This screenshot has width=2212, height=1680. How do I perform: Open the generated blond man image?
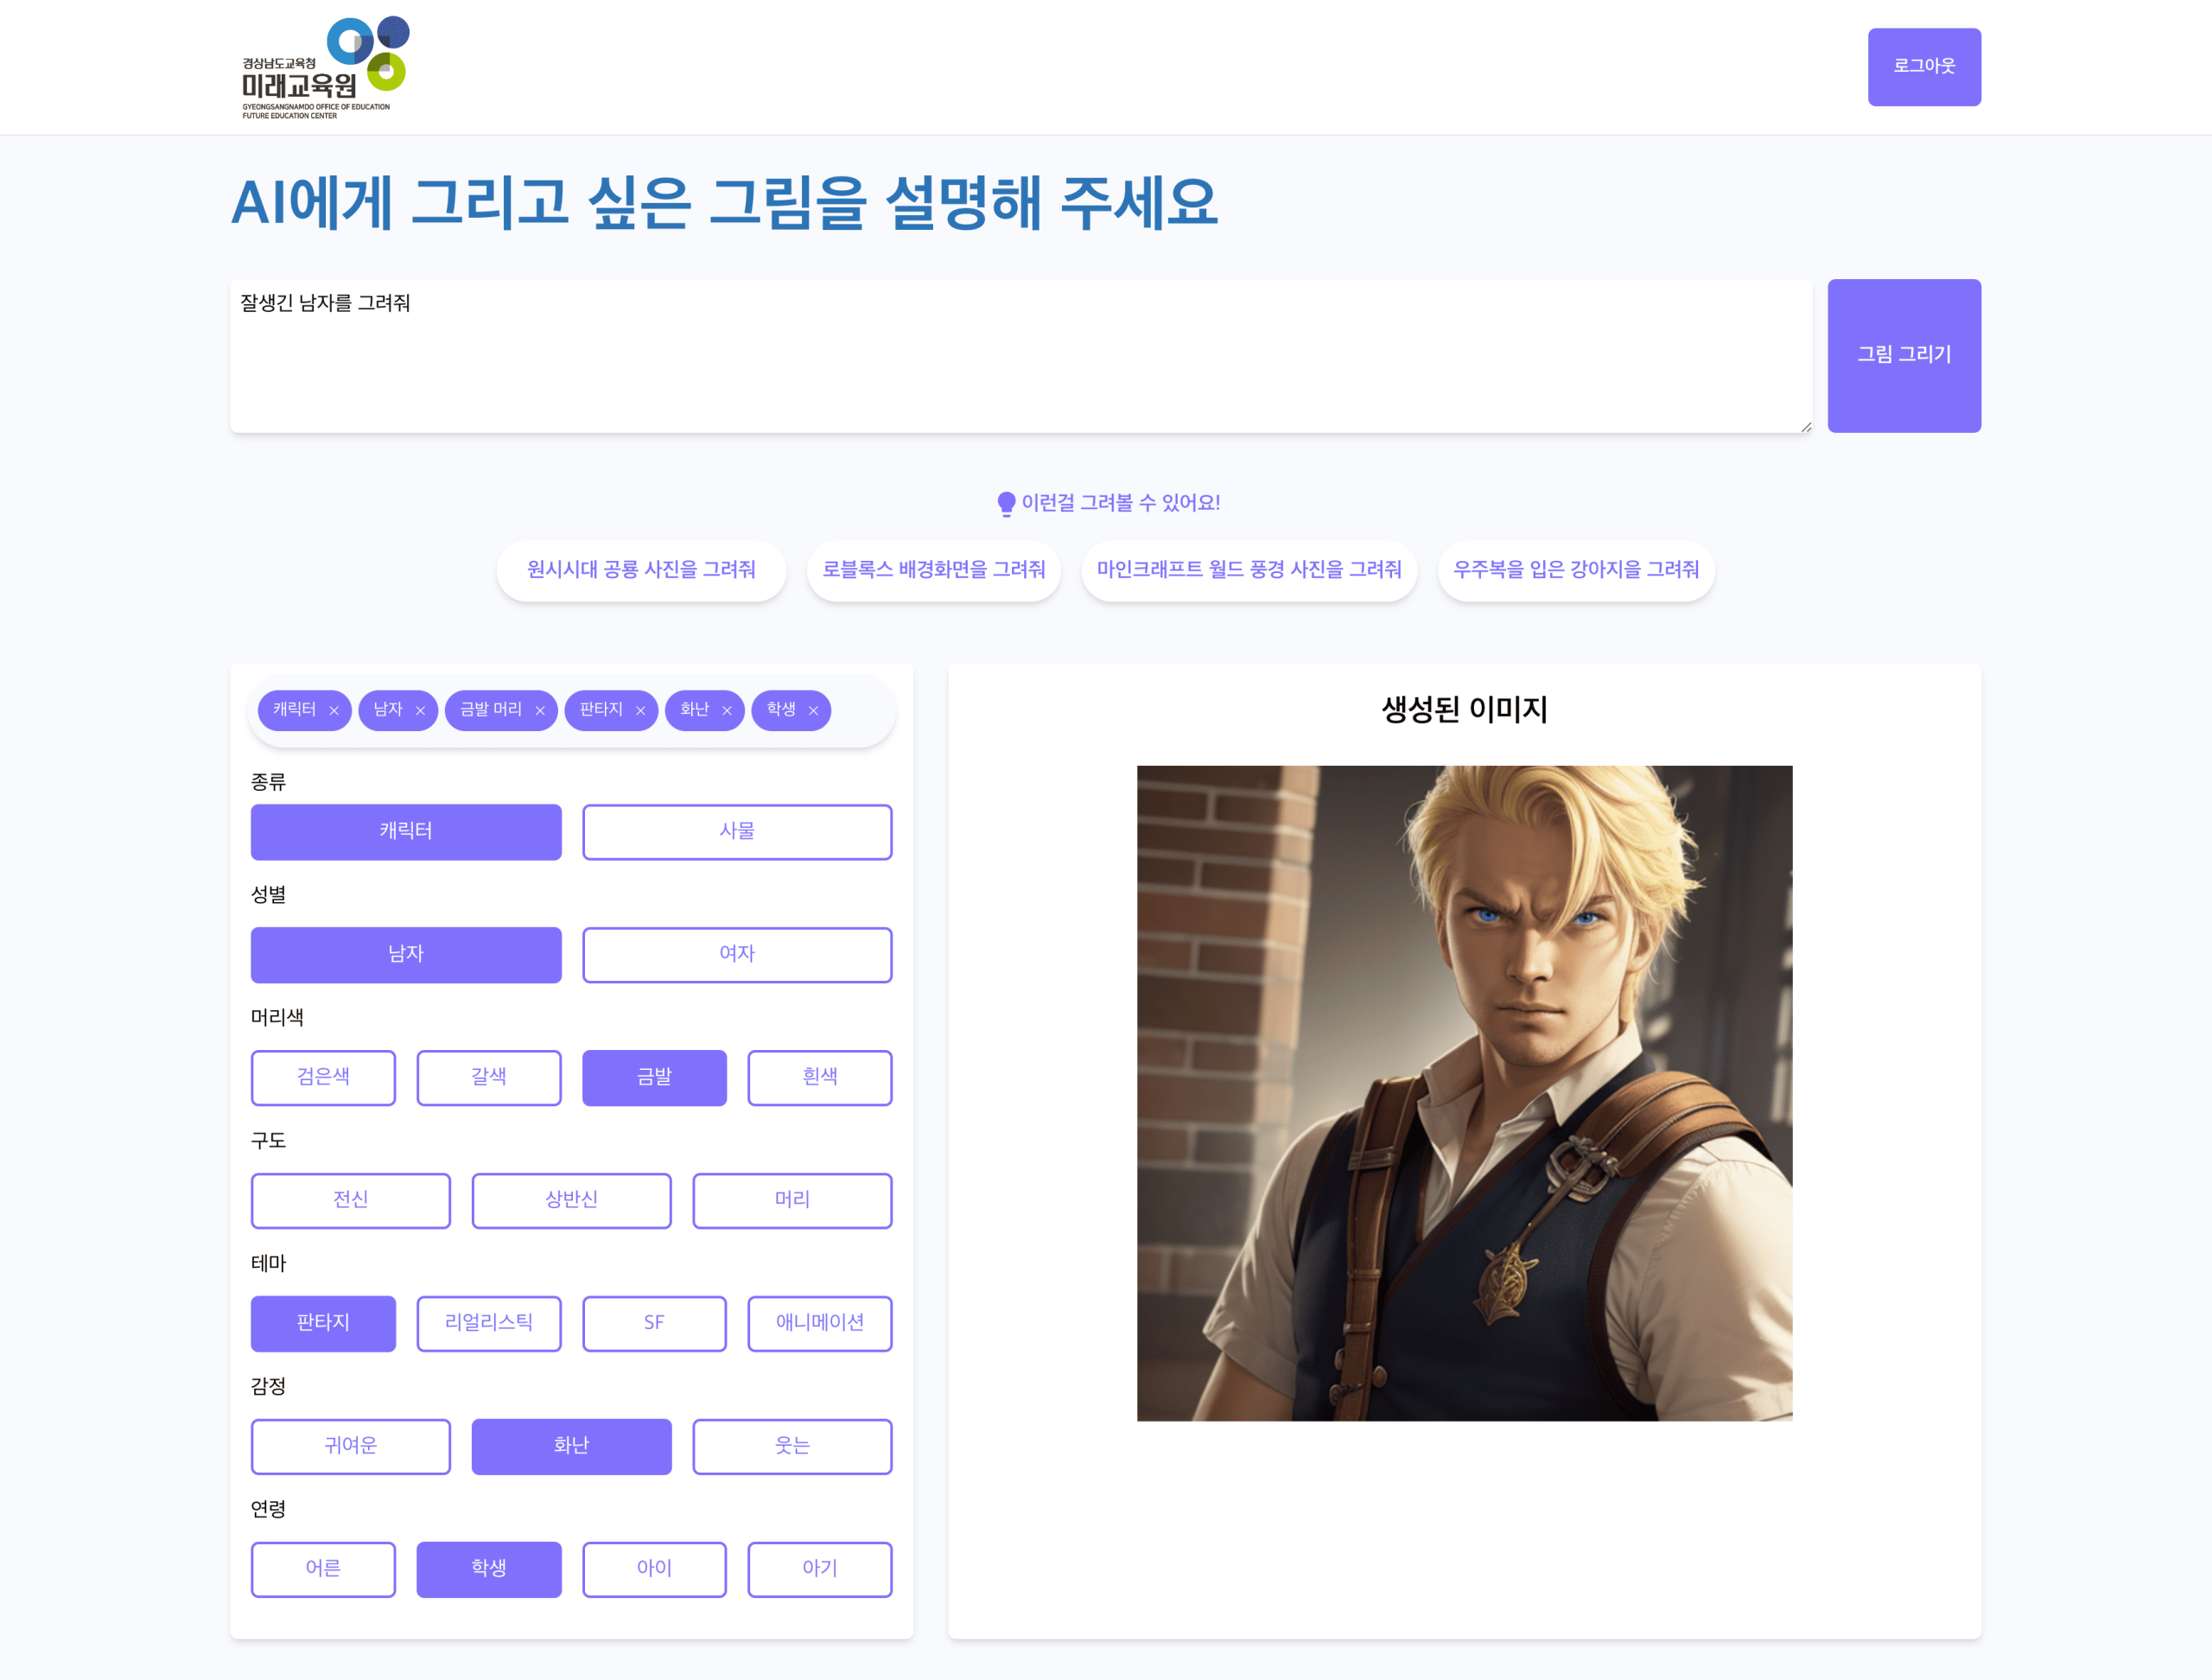tap(1464, 1093)
